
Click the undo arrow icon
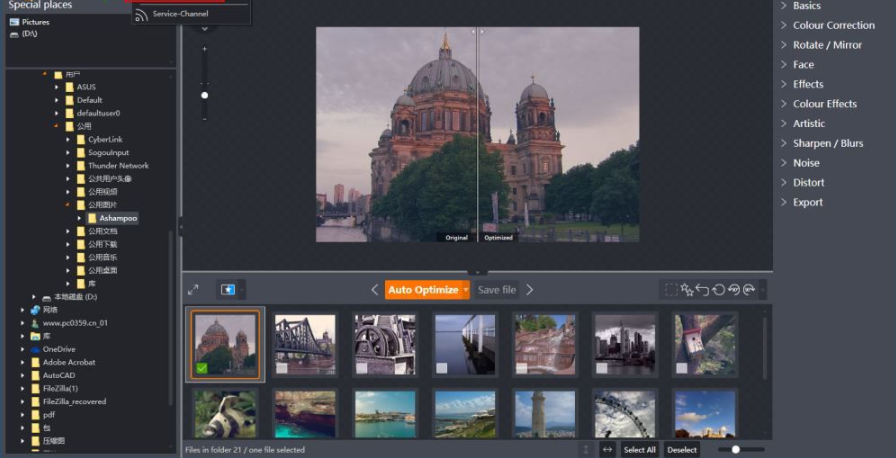(702, 290)
